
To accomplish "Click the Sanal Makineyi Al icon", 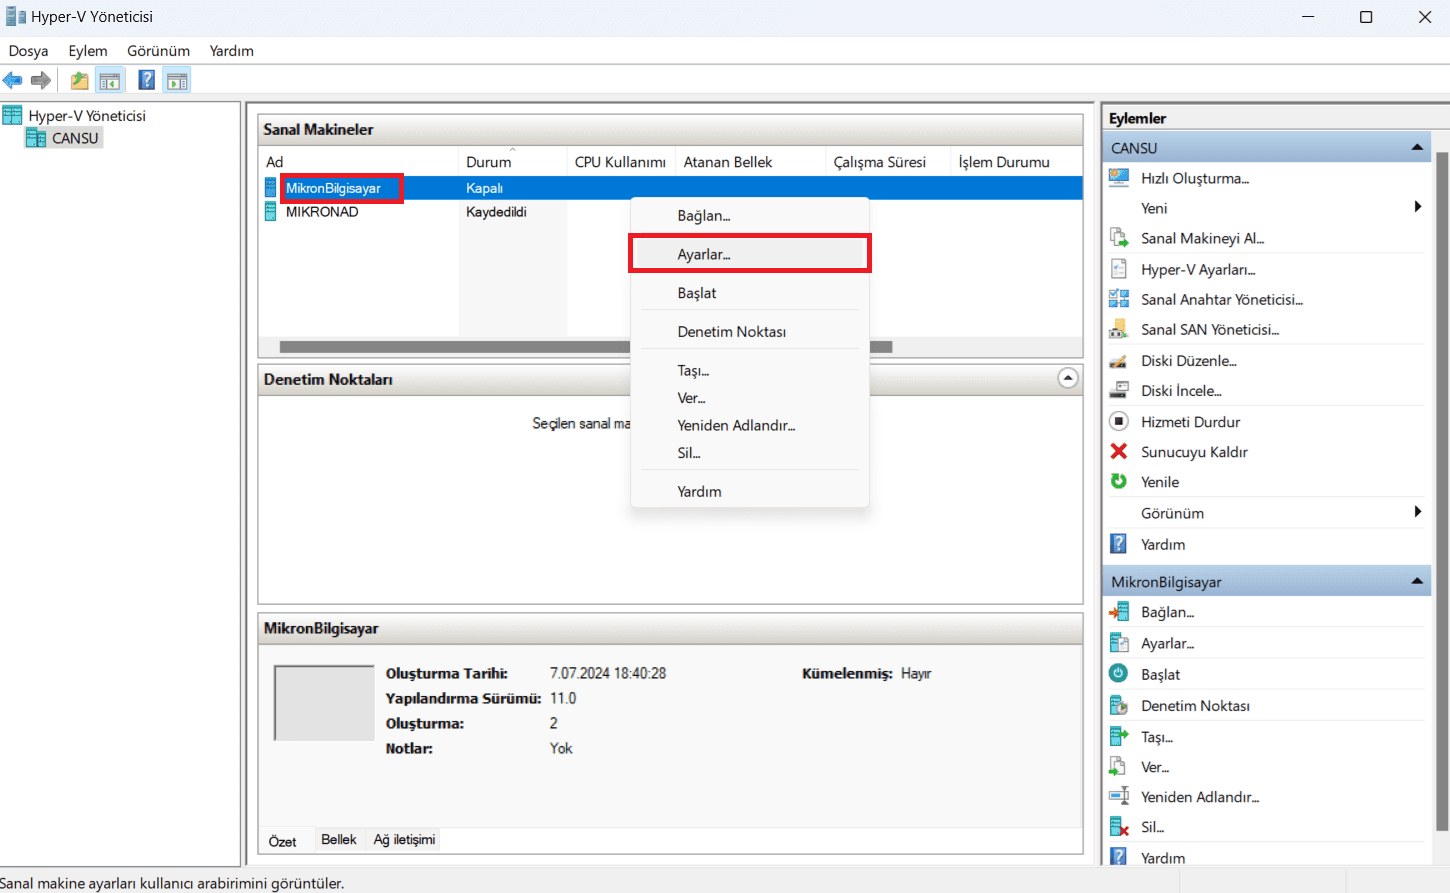I will (x=1119, y=238).
